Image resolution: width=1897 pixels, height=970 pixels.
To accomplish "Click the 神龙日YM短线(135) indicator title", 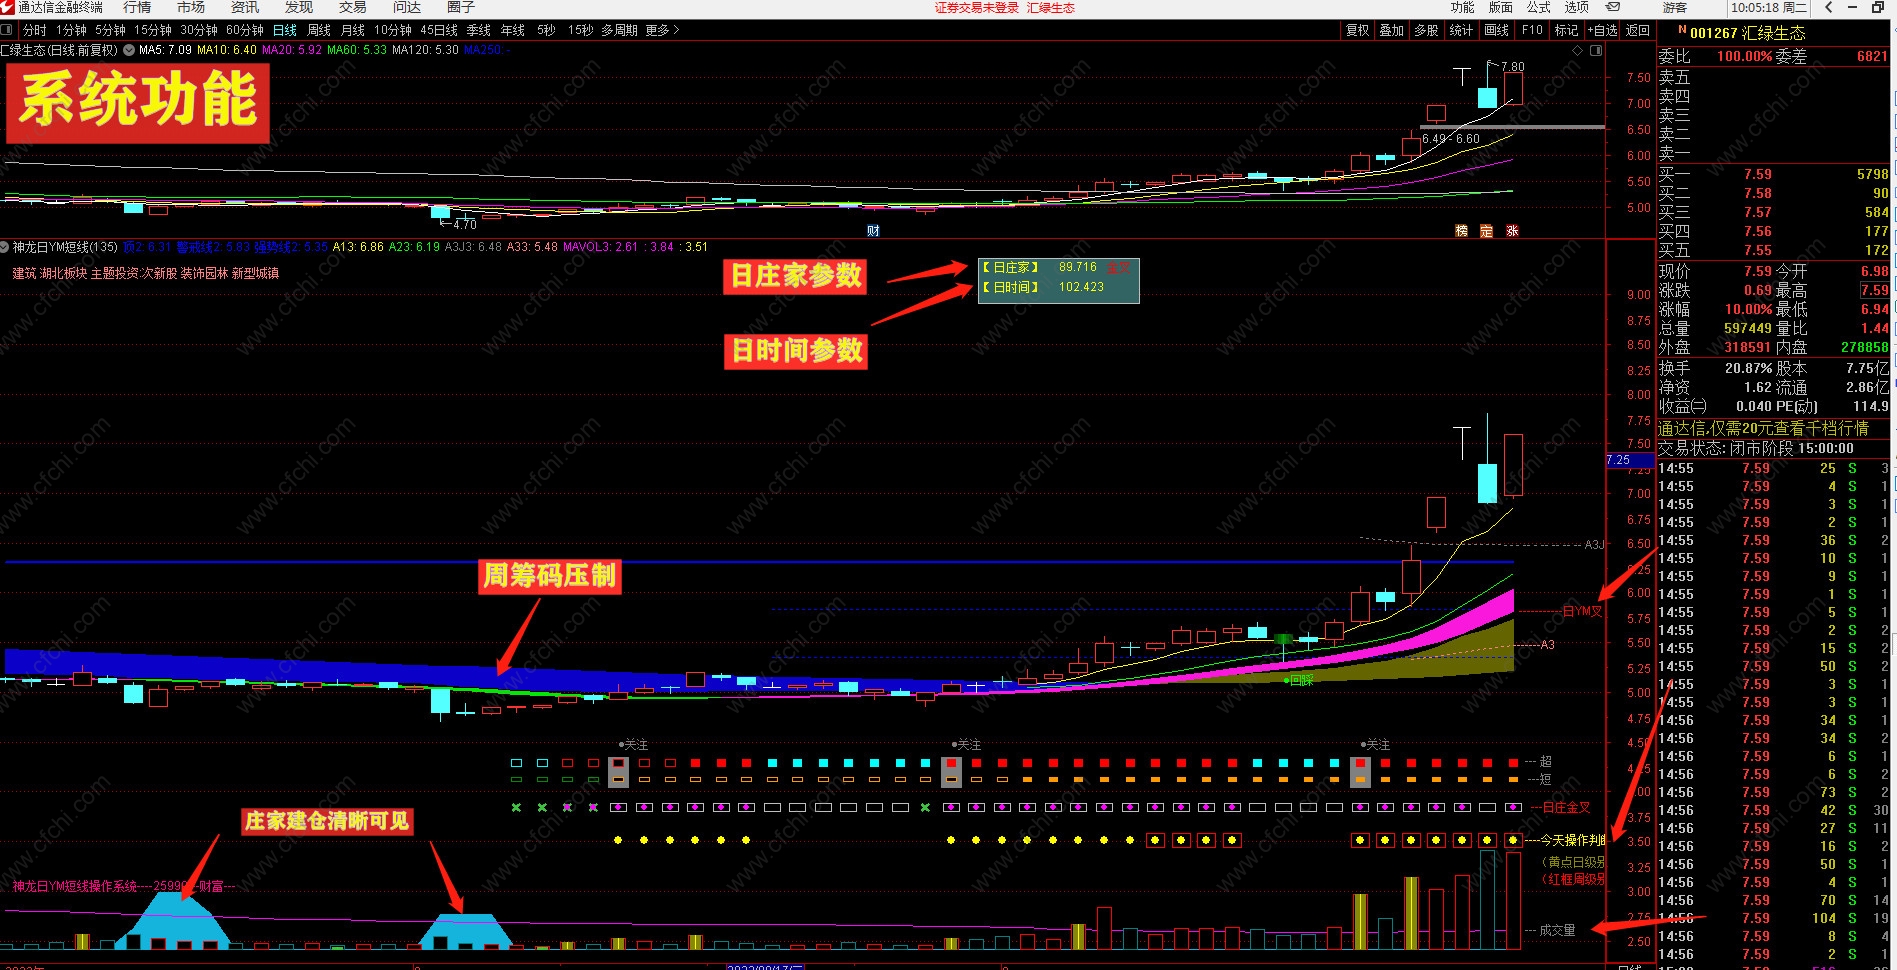I will click(x=65, y=247).
